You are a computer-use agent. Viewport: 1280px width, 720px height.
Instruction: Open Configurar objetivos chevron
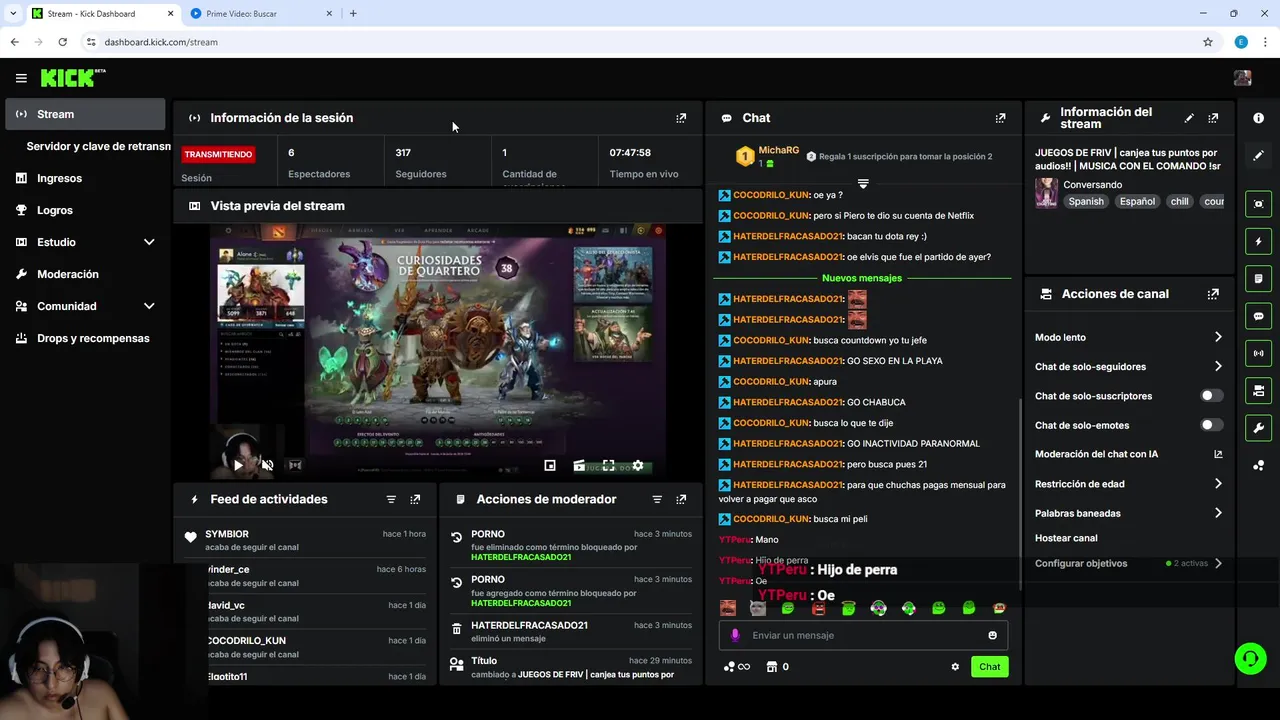(x=1218, y=563)
